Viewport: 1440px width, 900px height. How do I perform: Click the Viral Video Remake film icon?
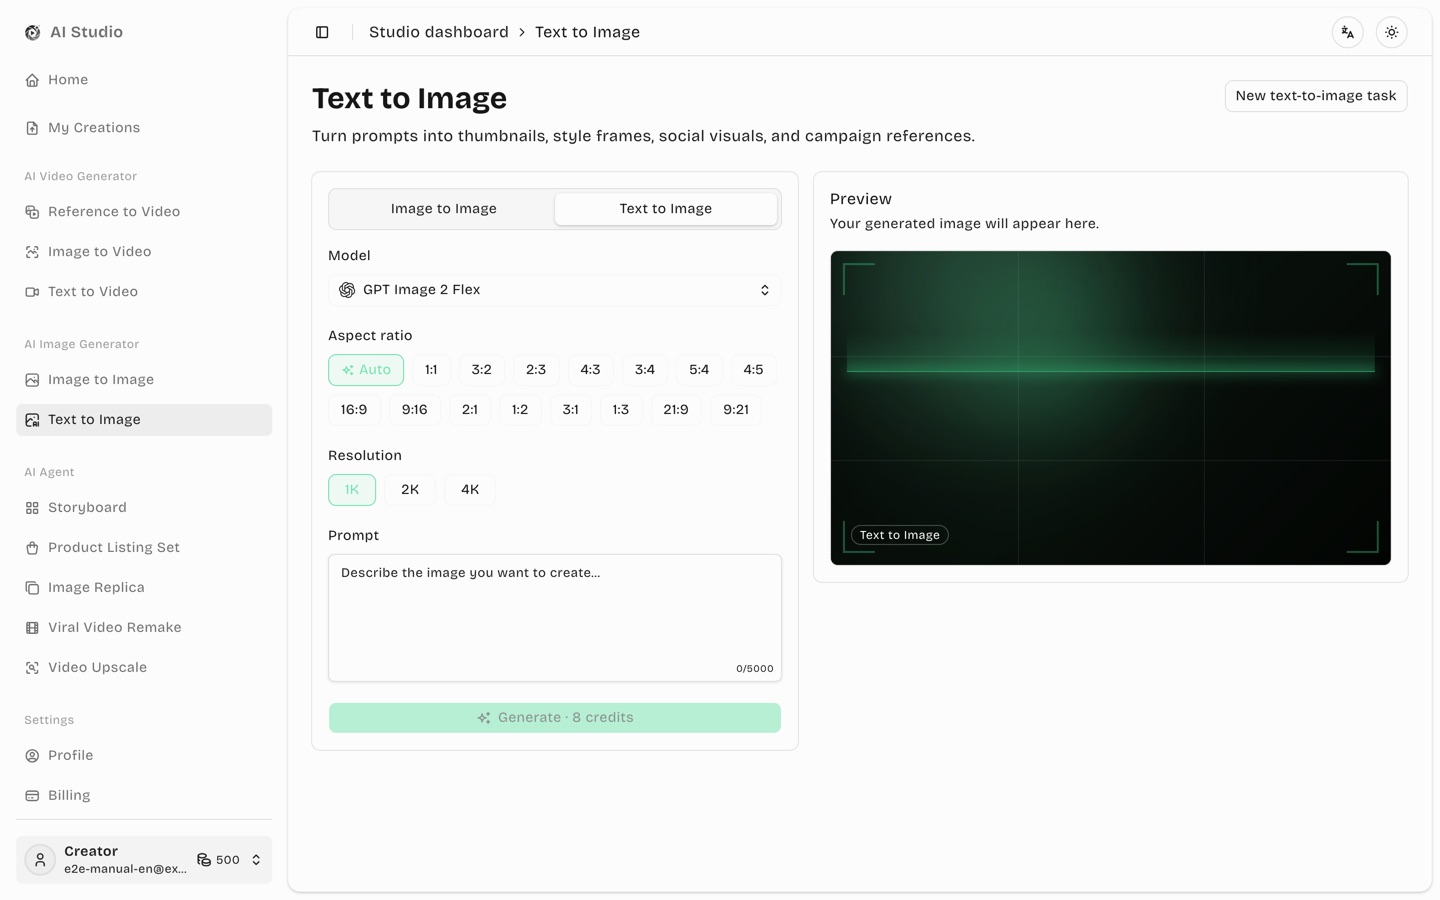pos(32,628)
